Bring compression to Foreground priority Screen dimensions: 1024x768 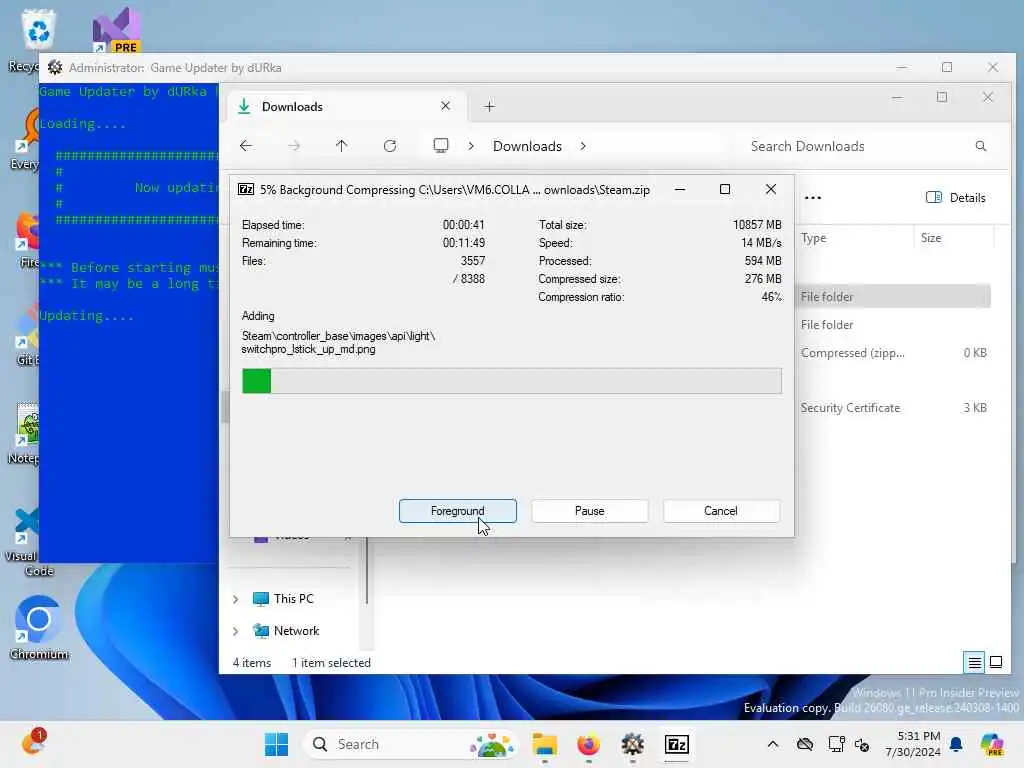coord(457,511)
